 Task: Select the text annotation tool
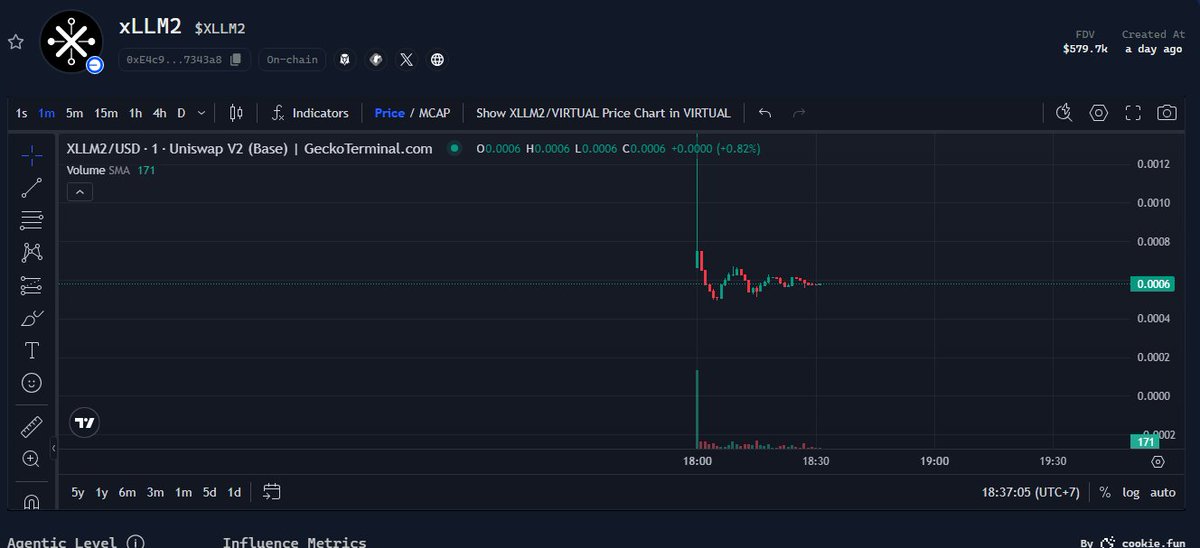[31, 350]
